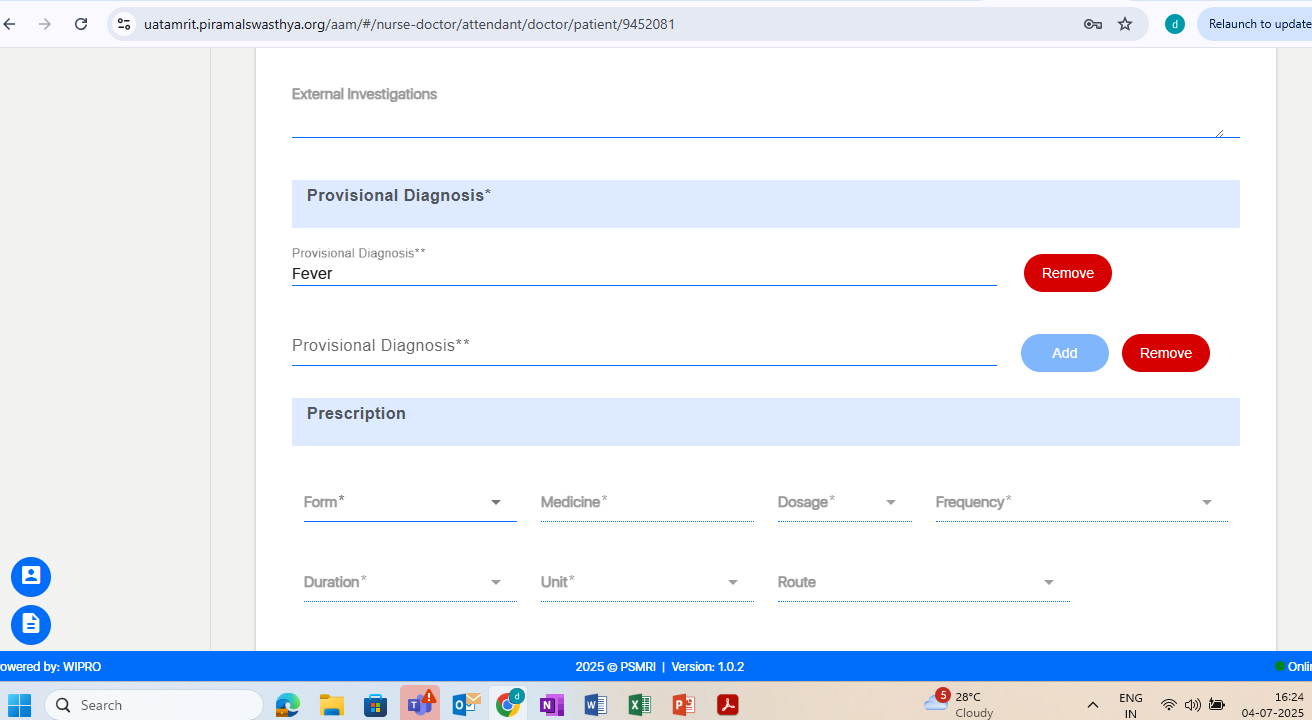Click the browser reload icon
The width and height of the screenshot is (1312, 720).
(x=81, y=24)
